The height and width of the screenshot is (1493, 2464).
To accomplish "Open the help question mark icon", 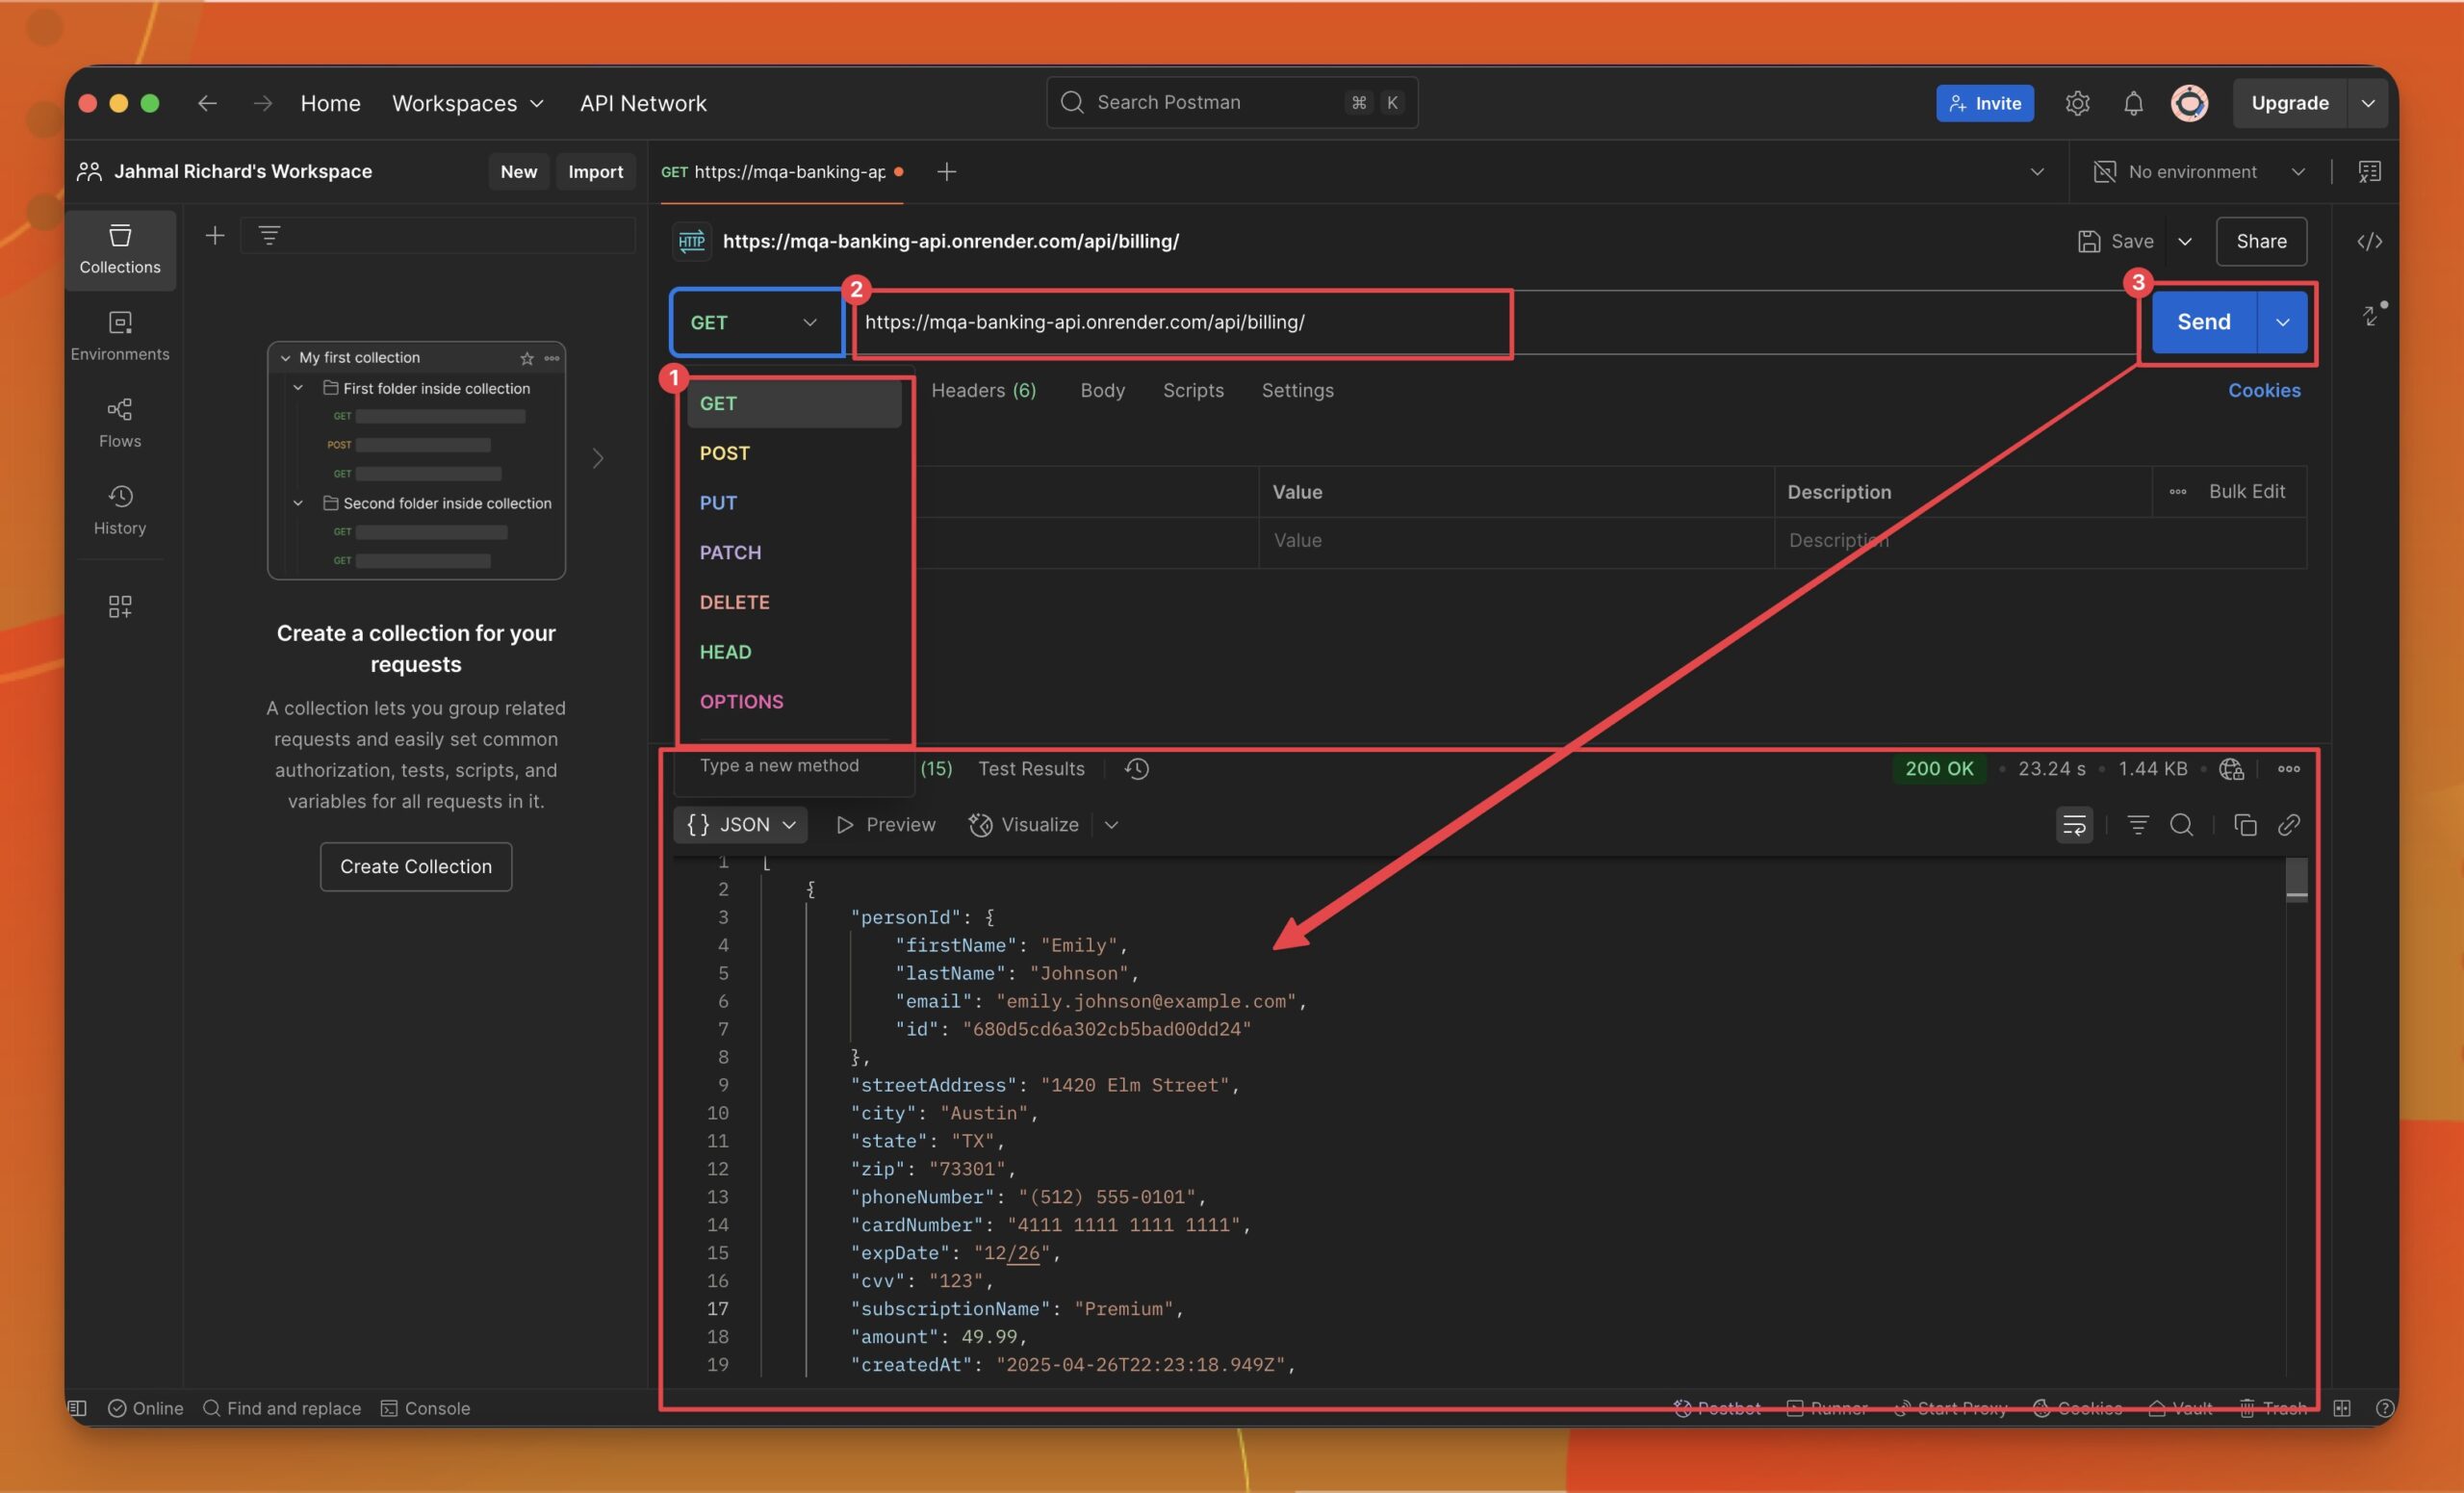I will [2384, 1408].
